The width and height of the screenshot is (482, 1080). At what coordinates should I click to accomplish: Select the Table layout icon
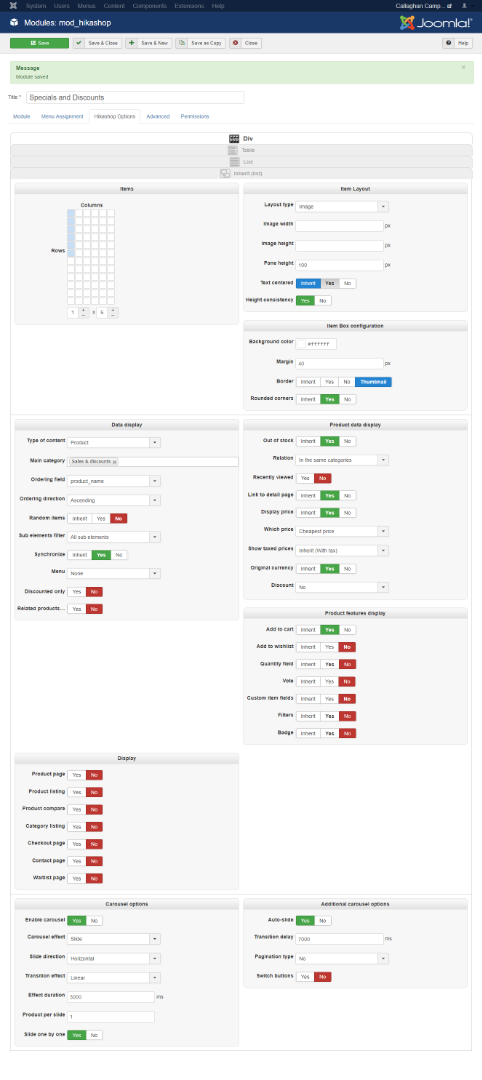coord(232,149)
